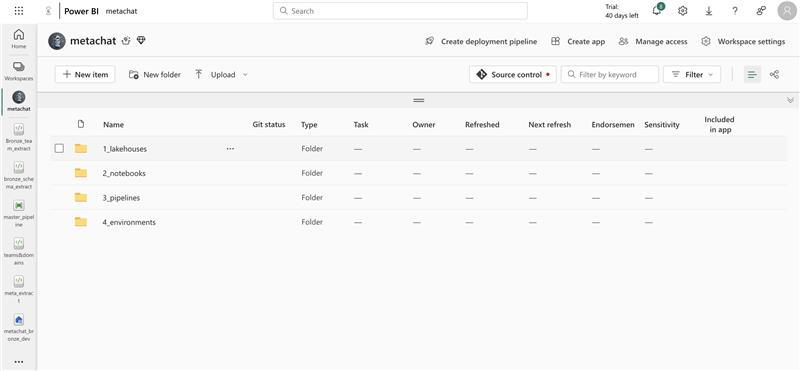Screen dimensions: 800x371
Task: Open Source control panel
Action: click(513, 75)
